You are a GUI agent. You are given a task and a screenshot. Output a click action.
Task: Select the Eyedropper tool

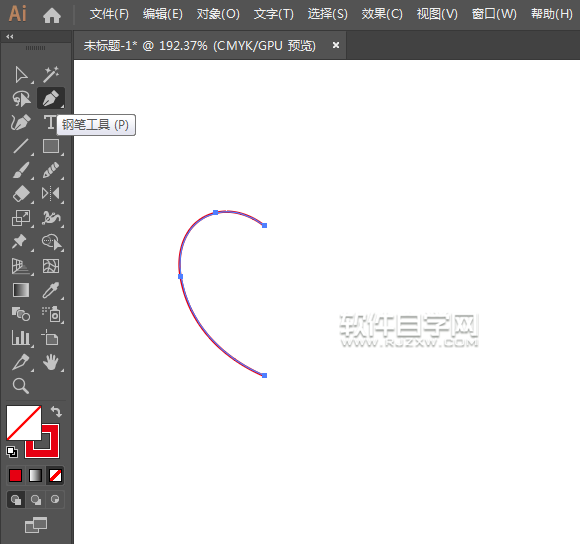51,290
